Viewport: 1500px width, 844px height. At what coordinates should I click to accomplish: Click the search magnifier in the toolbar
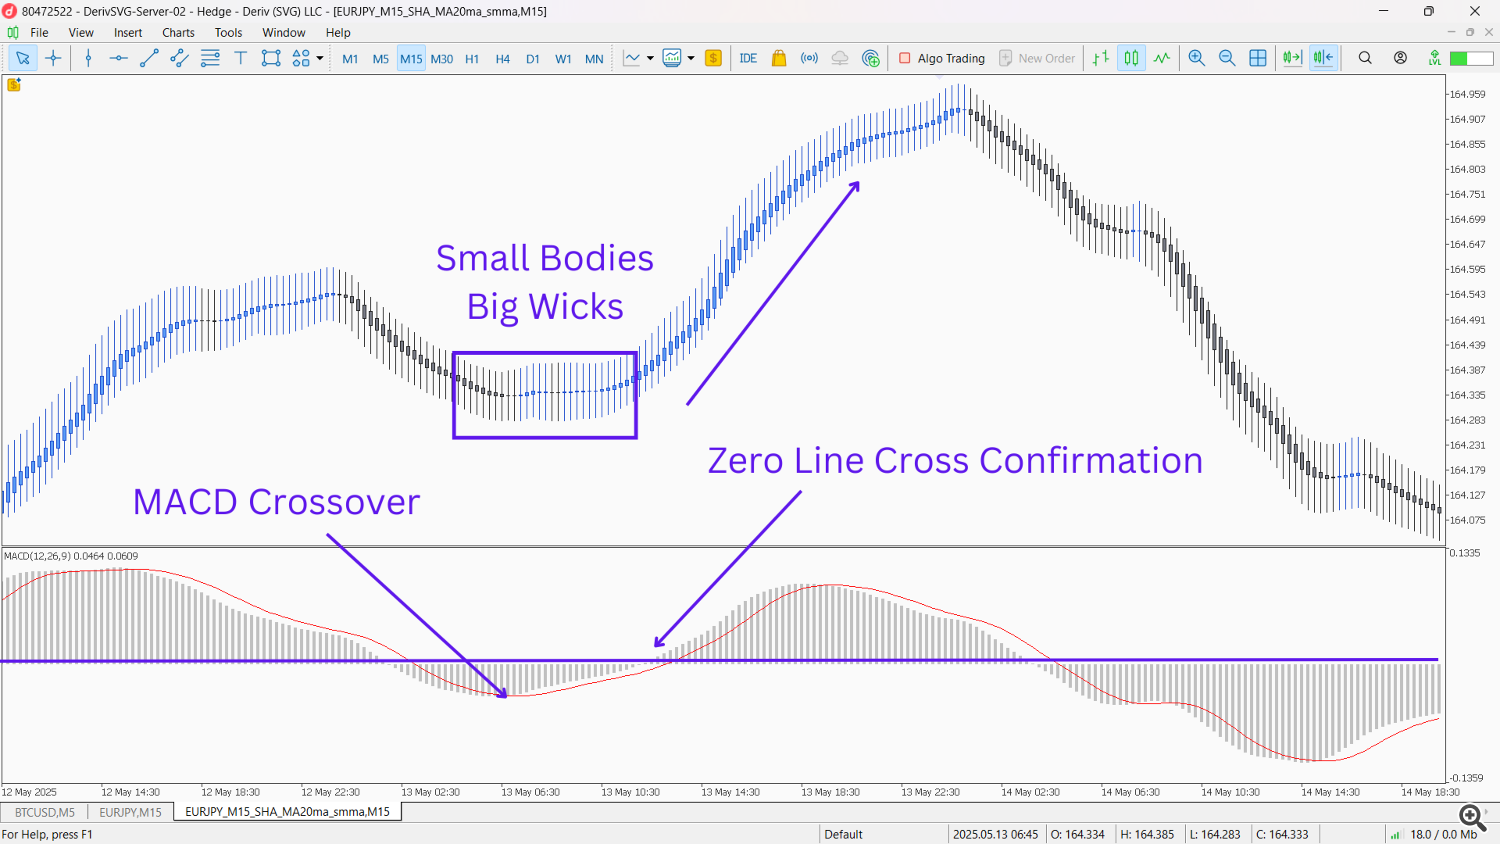pyautogui.click(x=1365, y=58)
